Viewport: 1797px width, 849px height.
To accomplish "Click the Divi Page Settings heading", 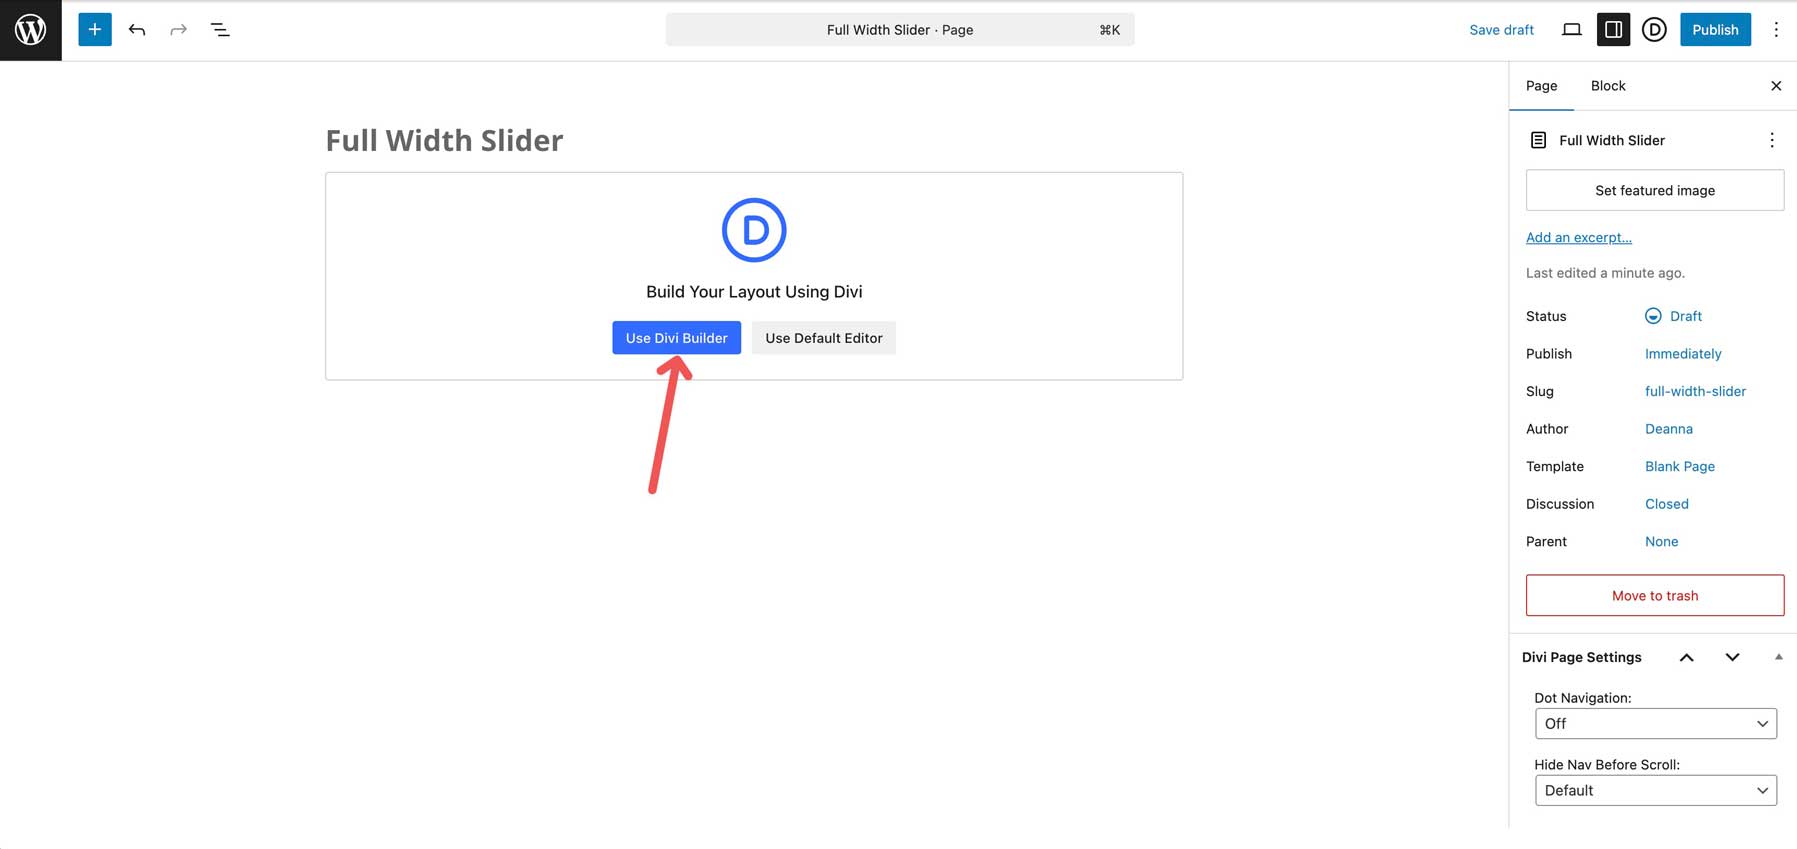I will pos(1581,657).
